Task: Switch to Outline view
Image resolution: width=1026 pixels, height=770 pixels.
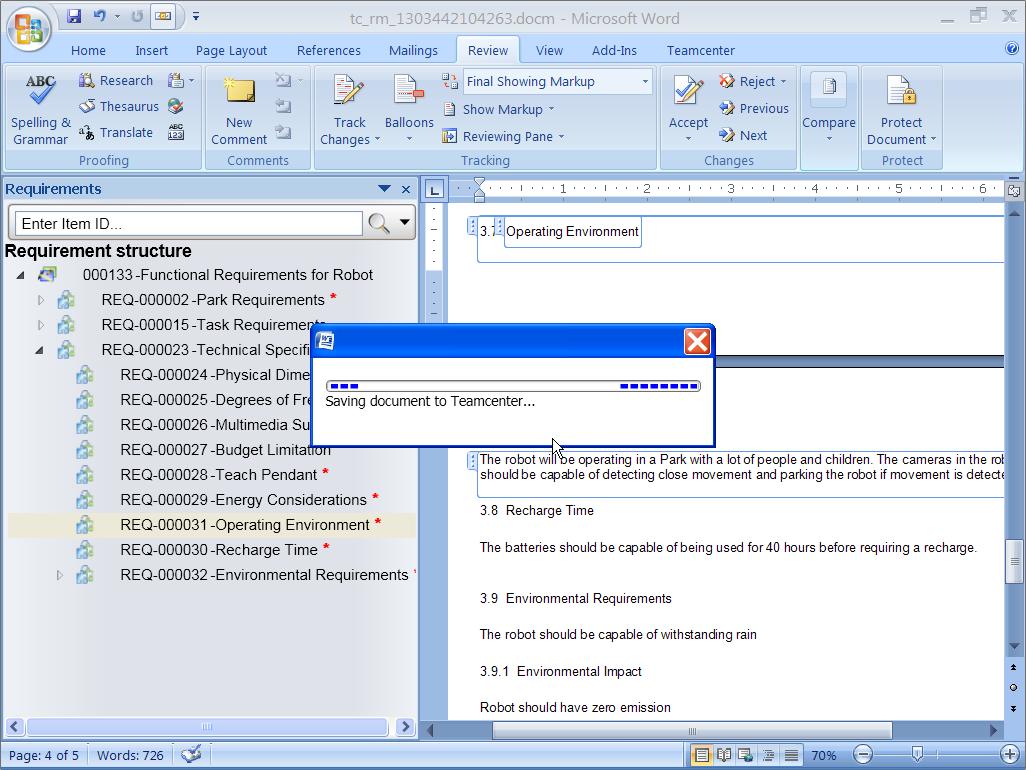Action: (769, 756)
